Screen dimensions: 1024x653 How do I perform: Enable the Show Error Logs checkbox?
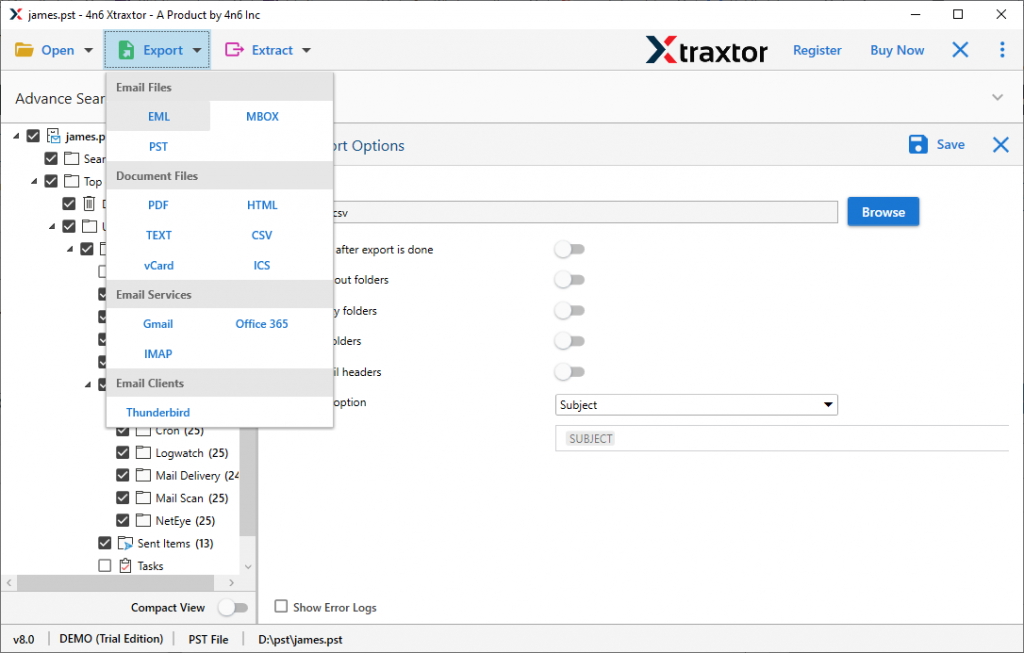281,607
